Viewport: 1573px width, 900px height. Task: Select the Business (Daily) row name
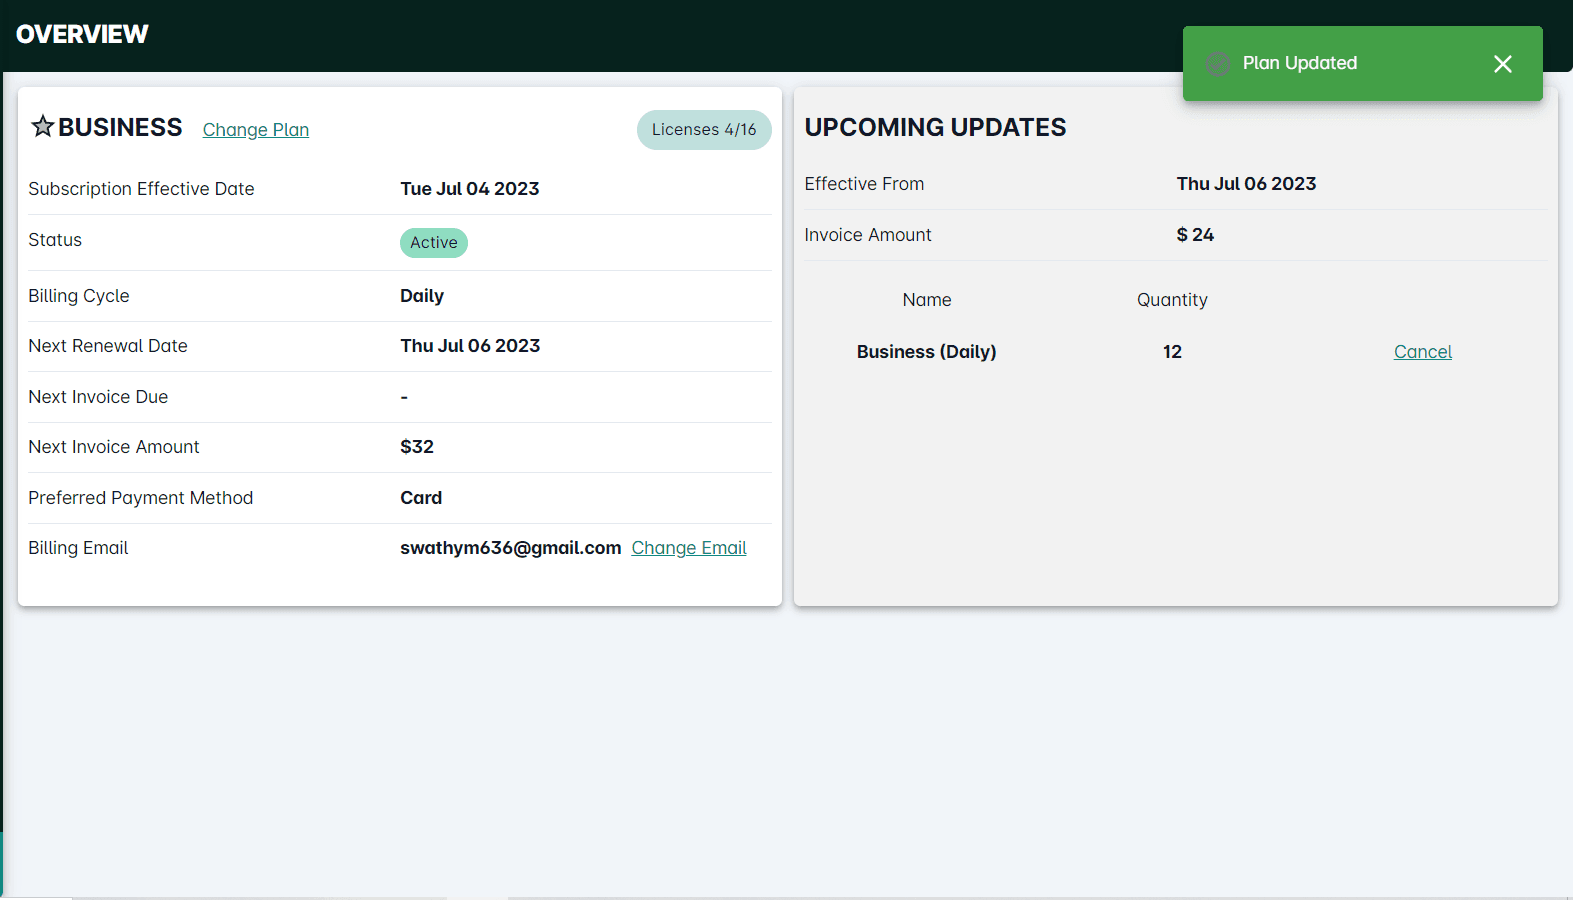point(926,352)
